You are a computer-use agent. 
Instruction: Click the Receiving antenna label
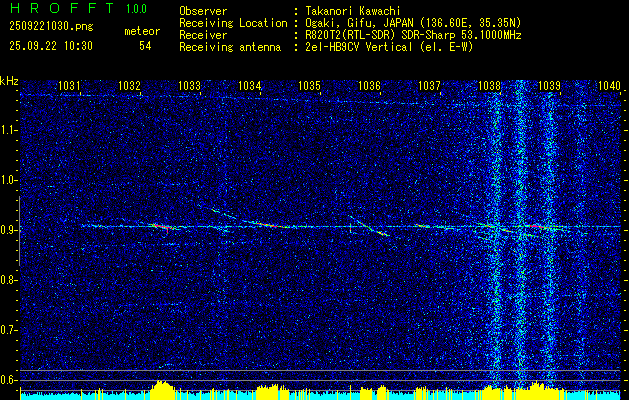pos(230,47)
